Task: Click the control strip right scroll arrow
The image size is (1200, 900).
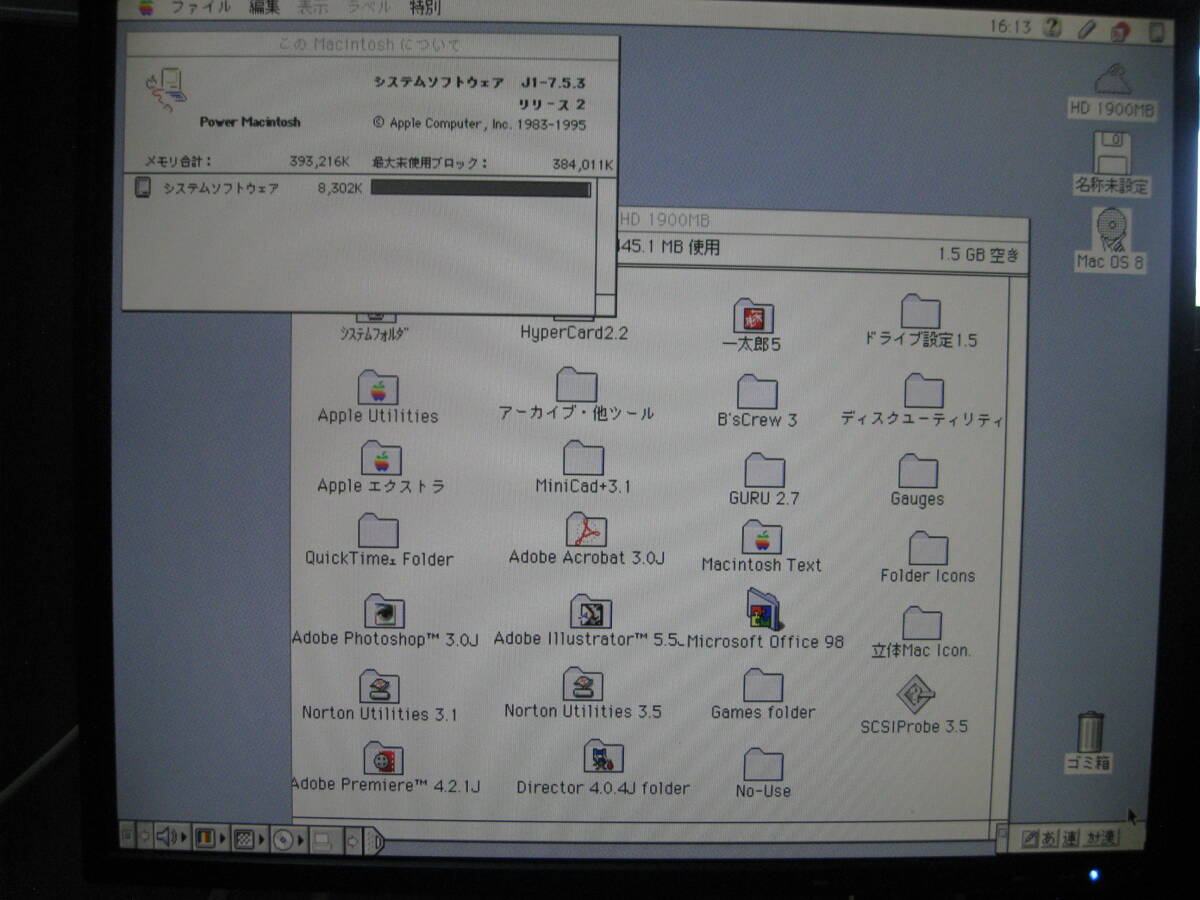Action: pos(352,841)
